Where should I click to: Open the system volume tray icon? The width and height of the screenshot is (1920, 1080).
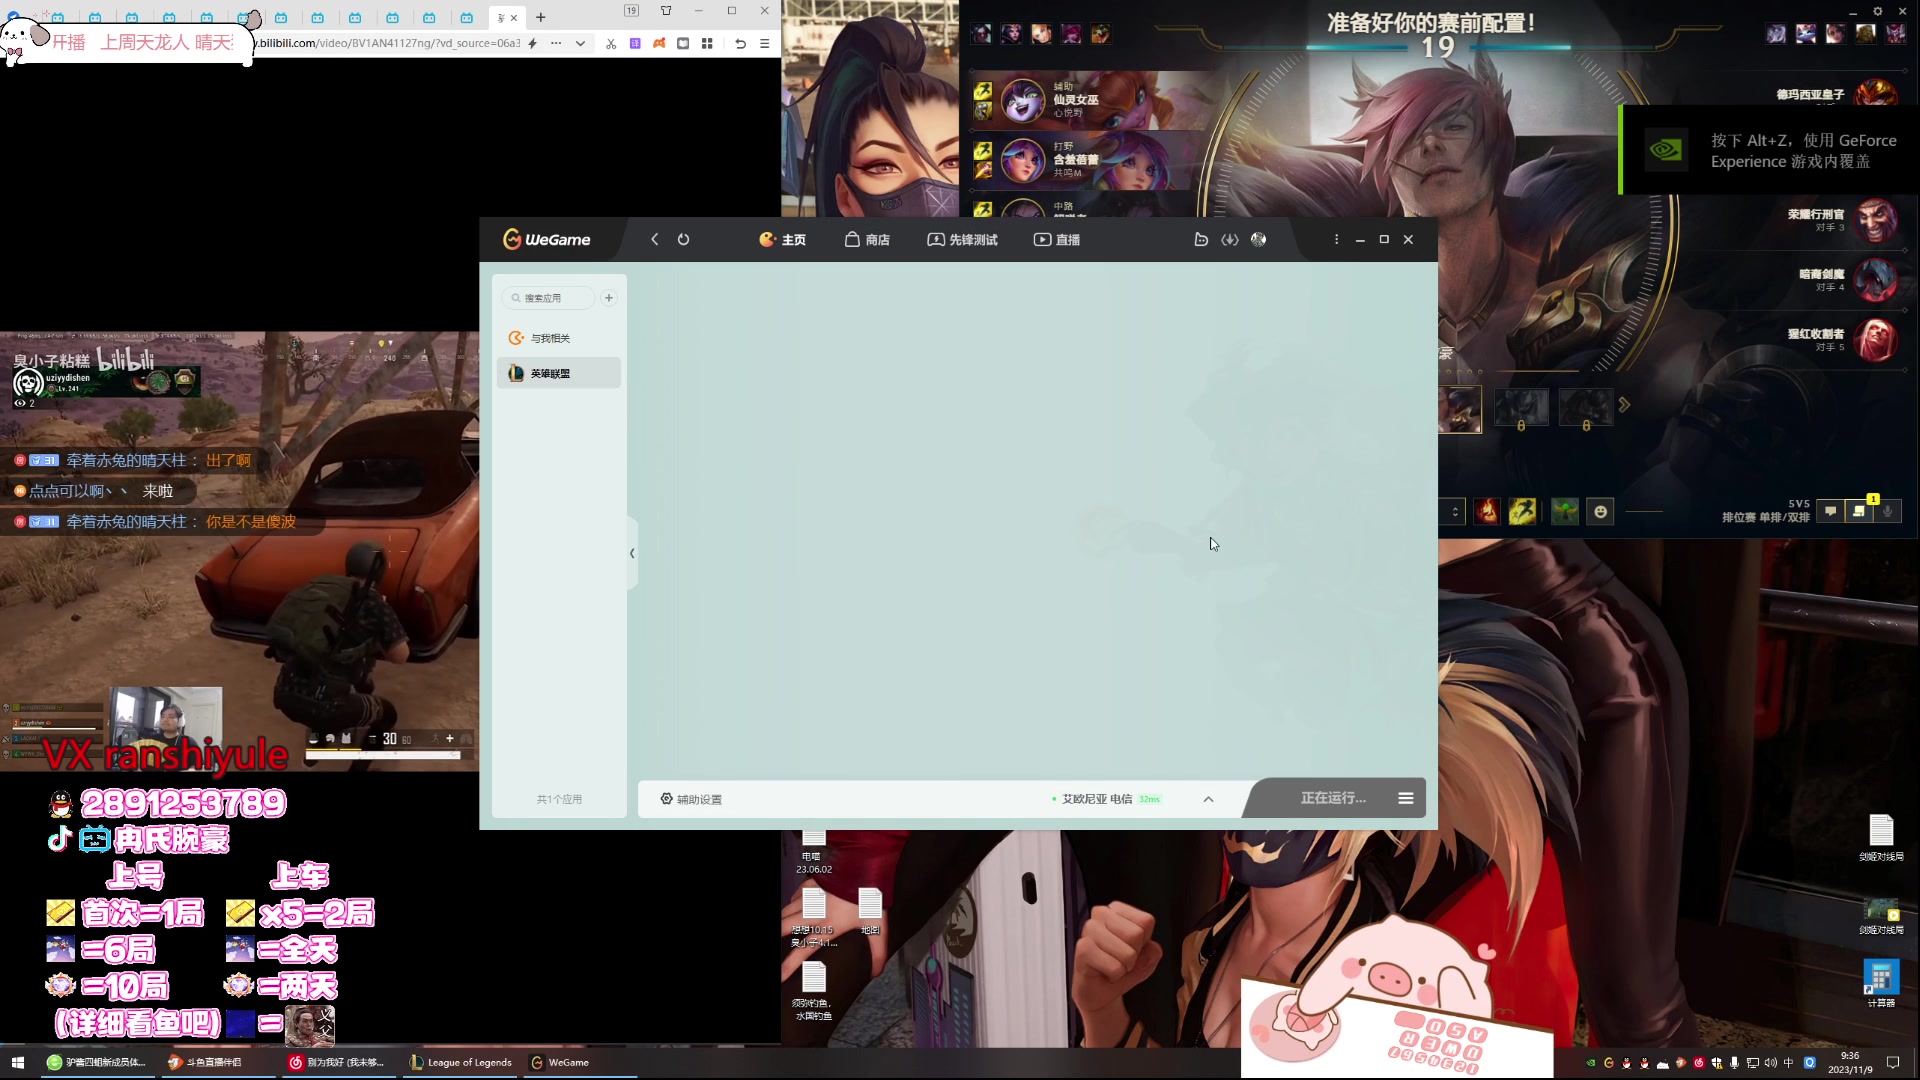(1771, 1063)
